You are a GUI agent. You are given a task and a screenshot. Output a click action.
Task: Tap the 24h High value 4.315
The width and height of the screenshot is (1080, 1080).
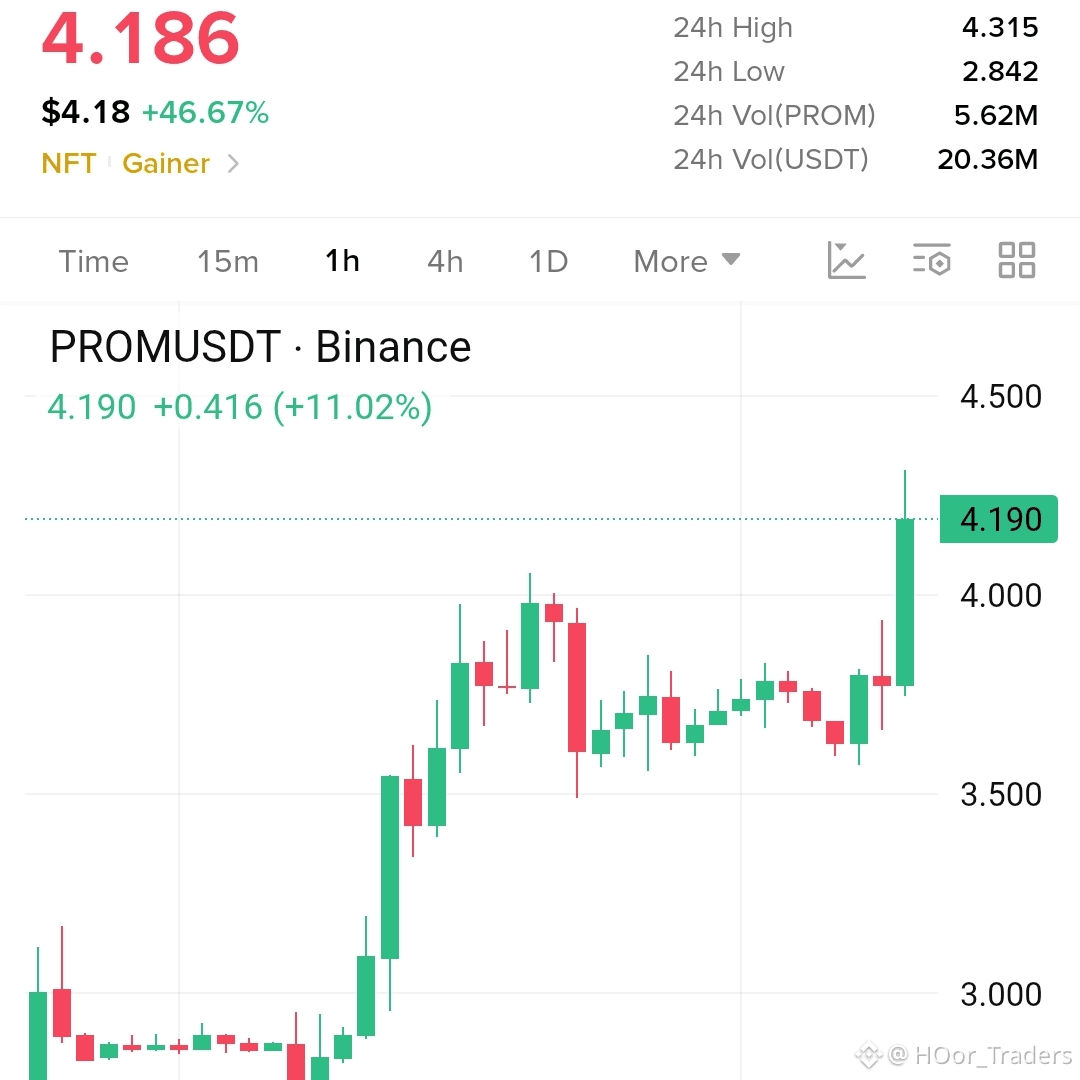[x=999, y=28]
